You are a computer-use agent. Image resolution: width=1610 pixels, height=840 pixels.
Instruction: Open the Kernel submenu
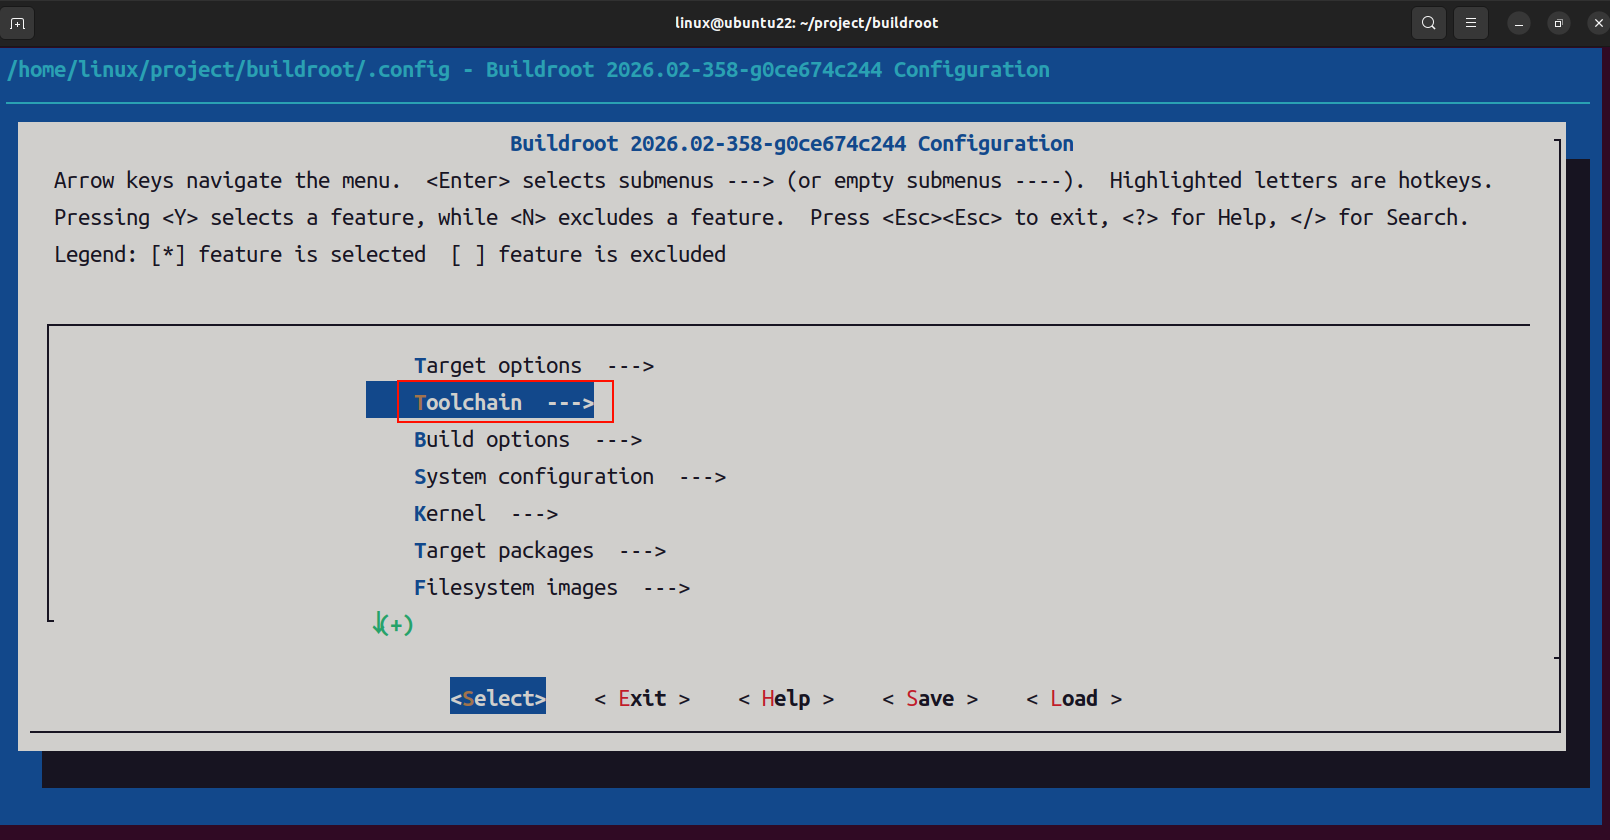486,514
